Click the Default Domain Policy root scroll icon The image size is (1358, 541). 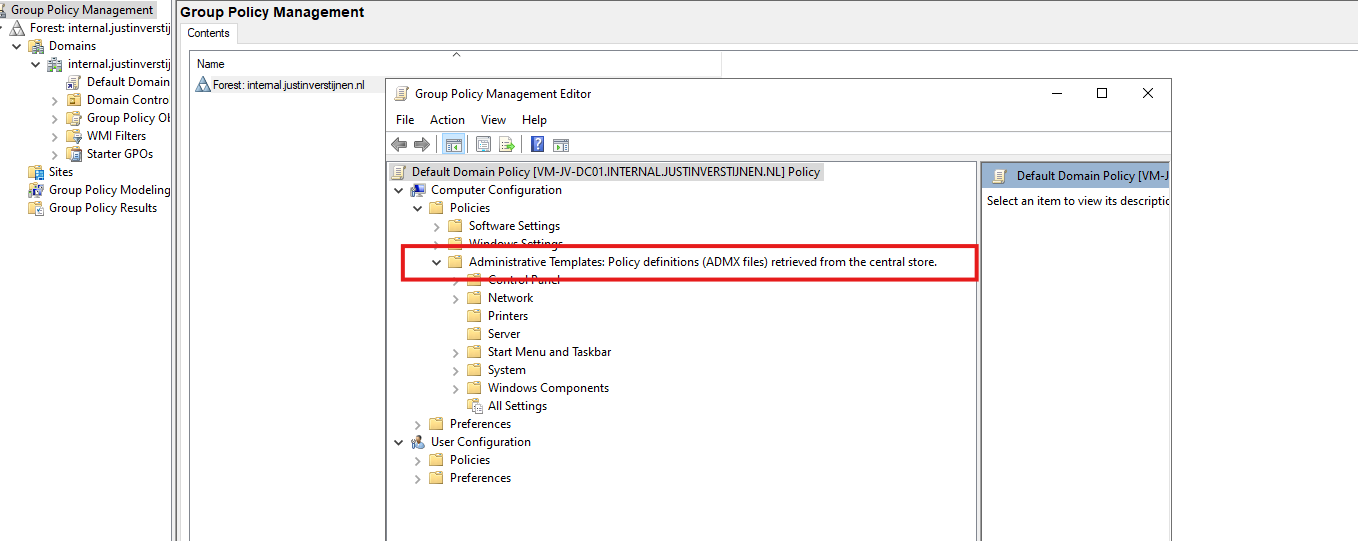click(x=399, y=172)
